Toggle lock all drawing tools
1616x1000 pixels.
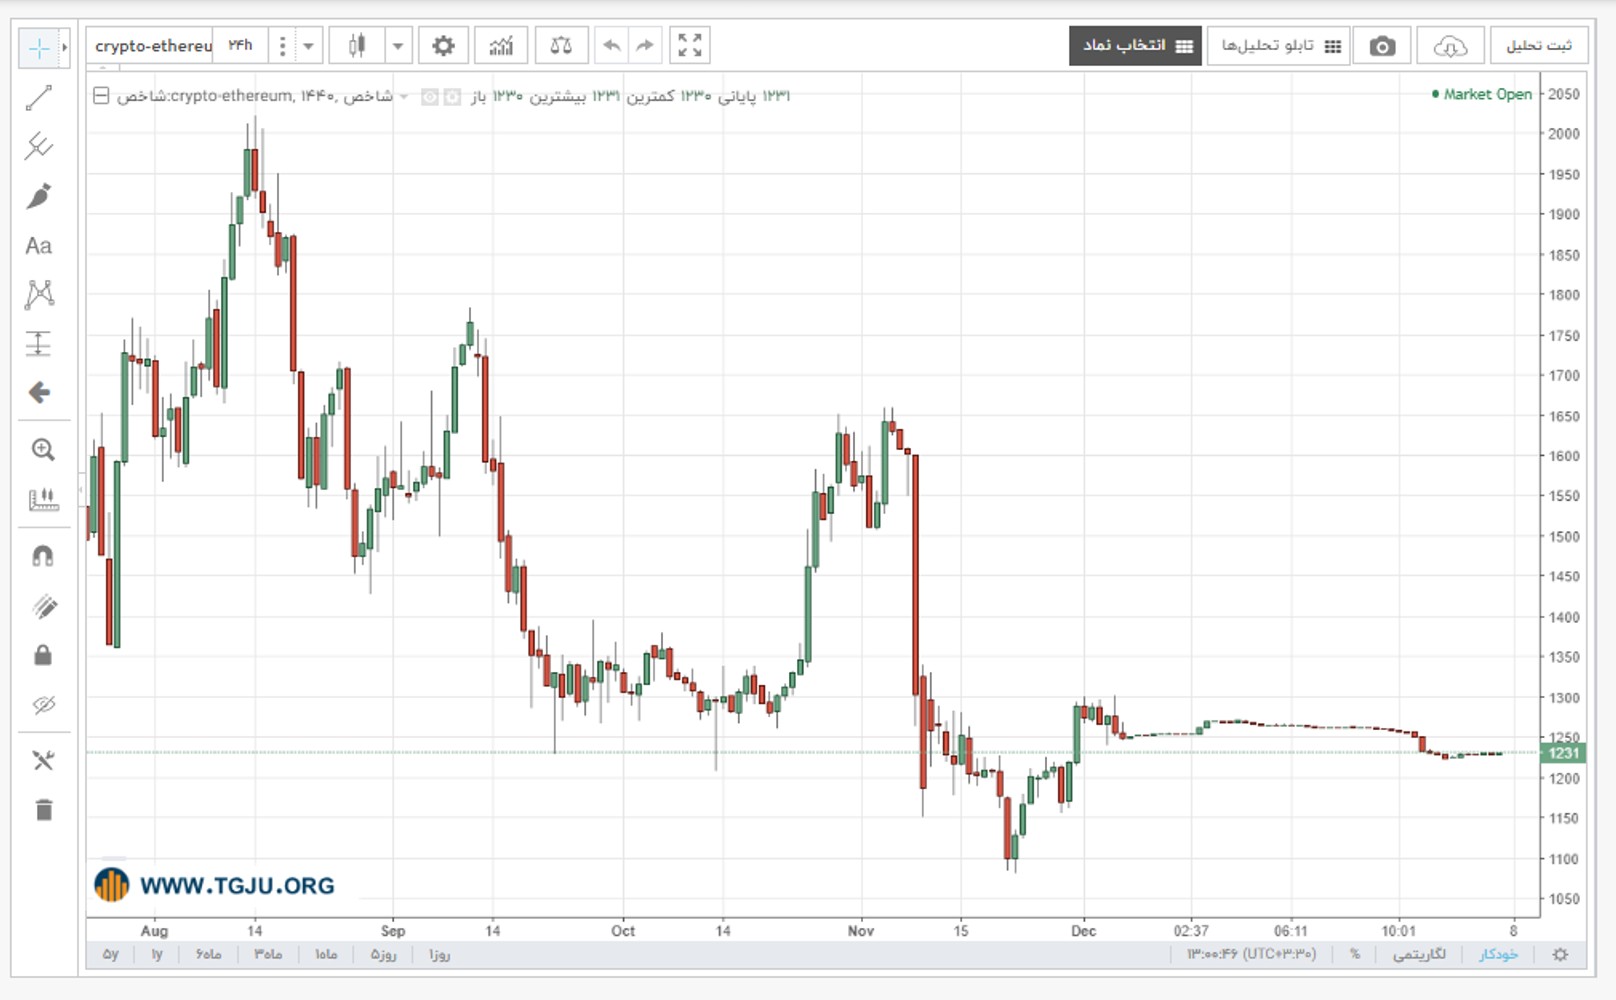42,655
